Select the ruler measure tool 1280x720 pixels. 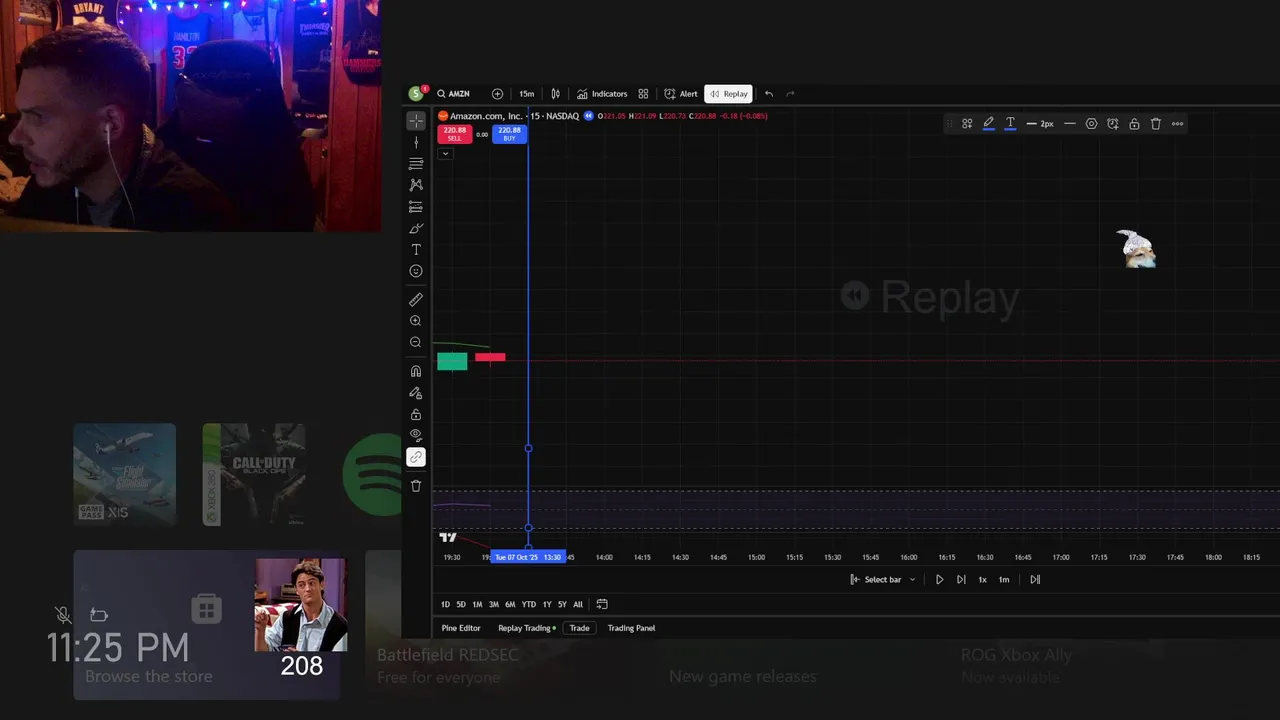point(416,299)
